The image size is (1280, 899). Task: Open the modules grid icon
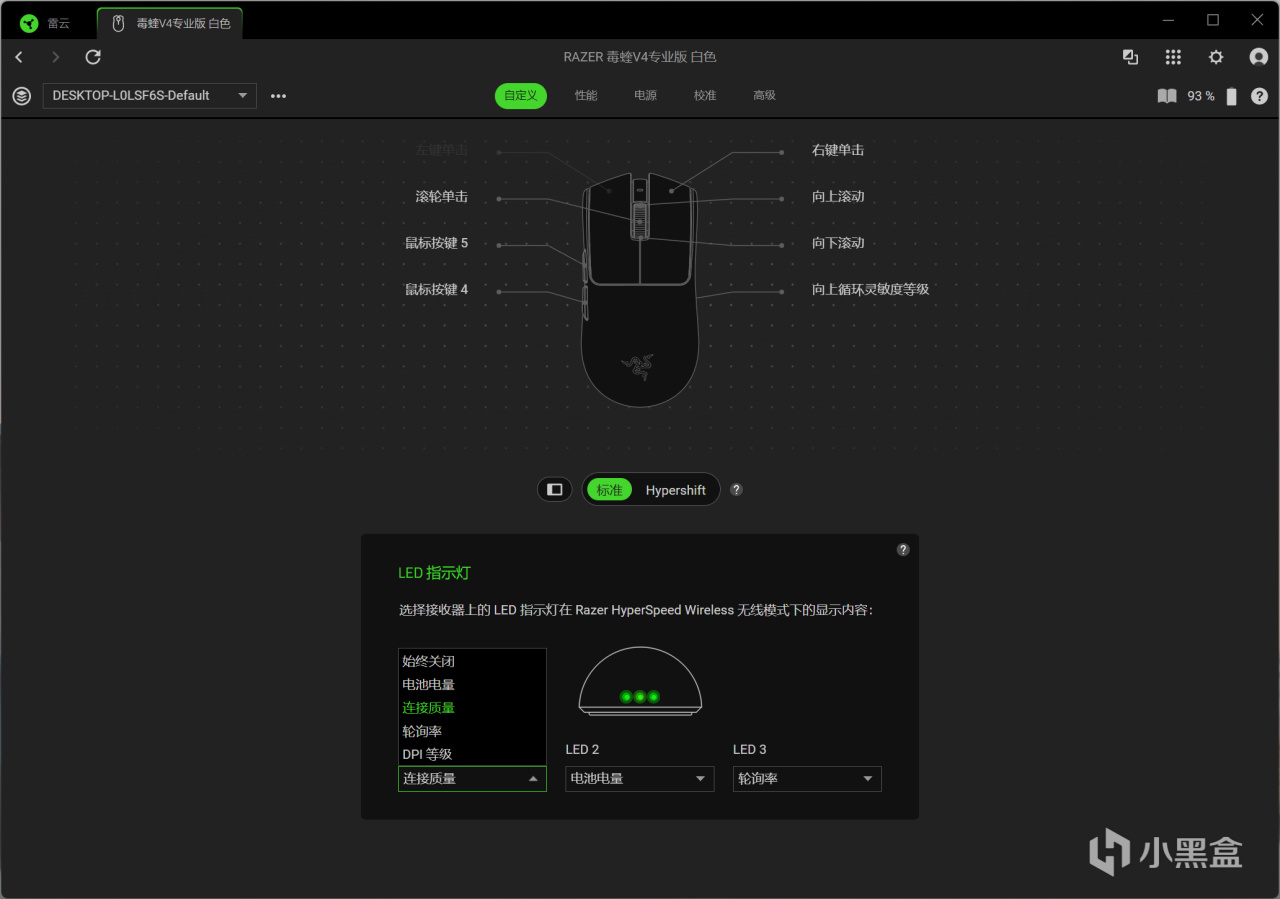pos(1173,57)
